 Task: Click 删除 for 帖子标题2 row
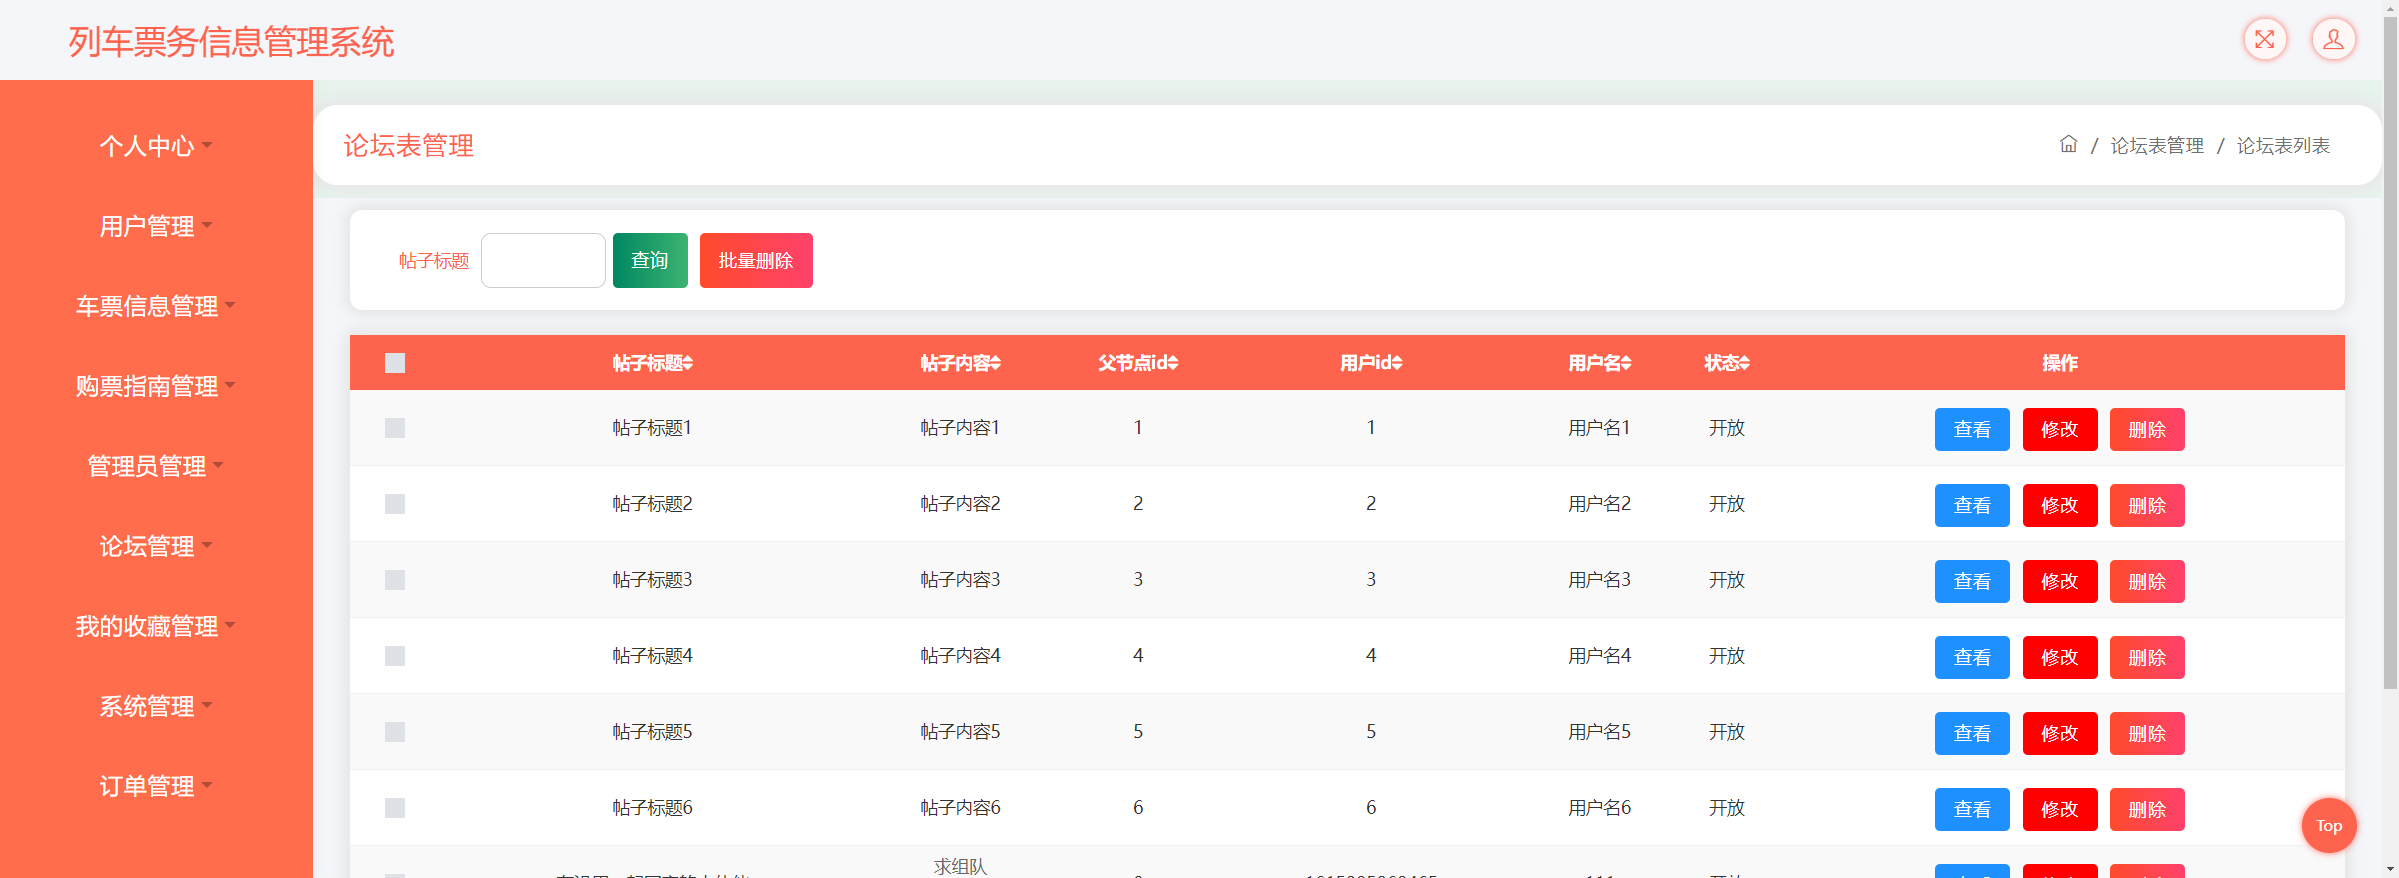(2147, 505)
